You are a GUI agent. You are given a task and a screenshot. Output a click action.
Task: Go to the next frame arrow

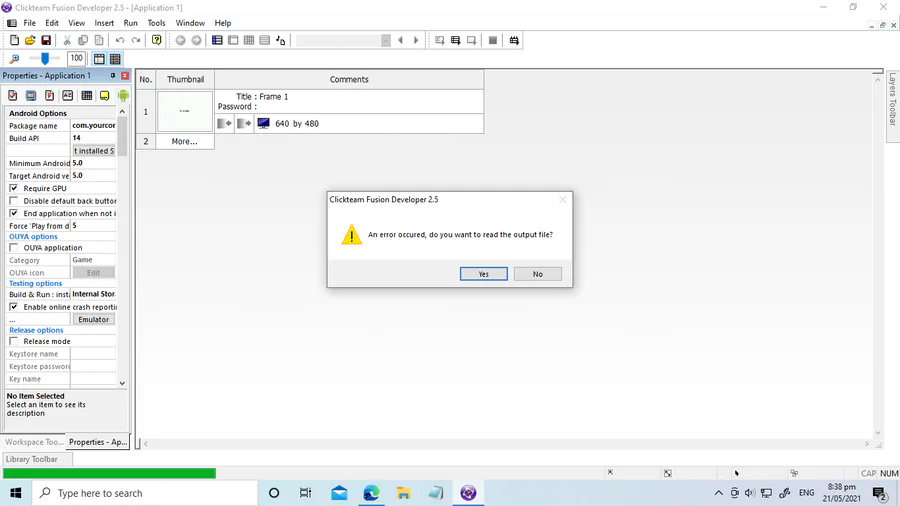416,40
